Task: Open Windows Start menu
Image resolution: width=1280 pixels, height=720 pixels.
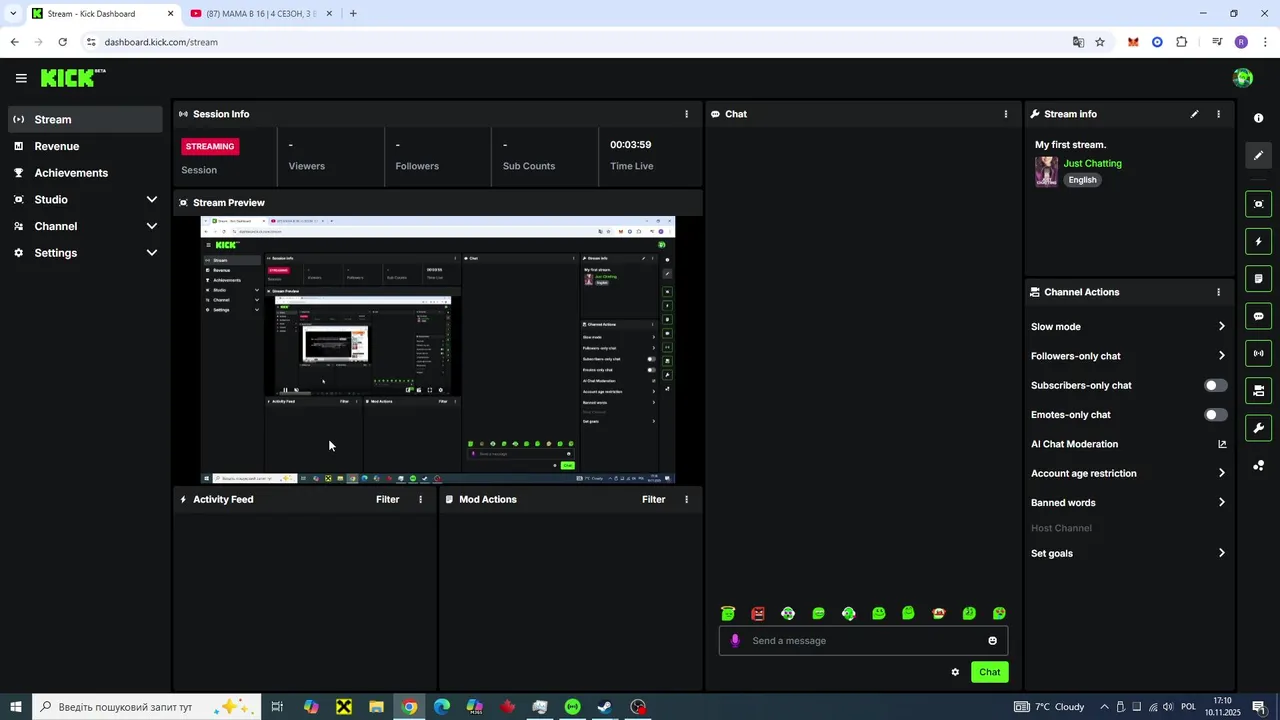Action: [x=16, y=707]
